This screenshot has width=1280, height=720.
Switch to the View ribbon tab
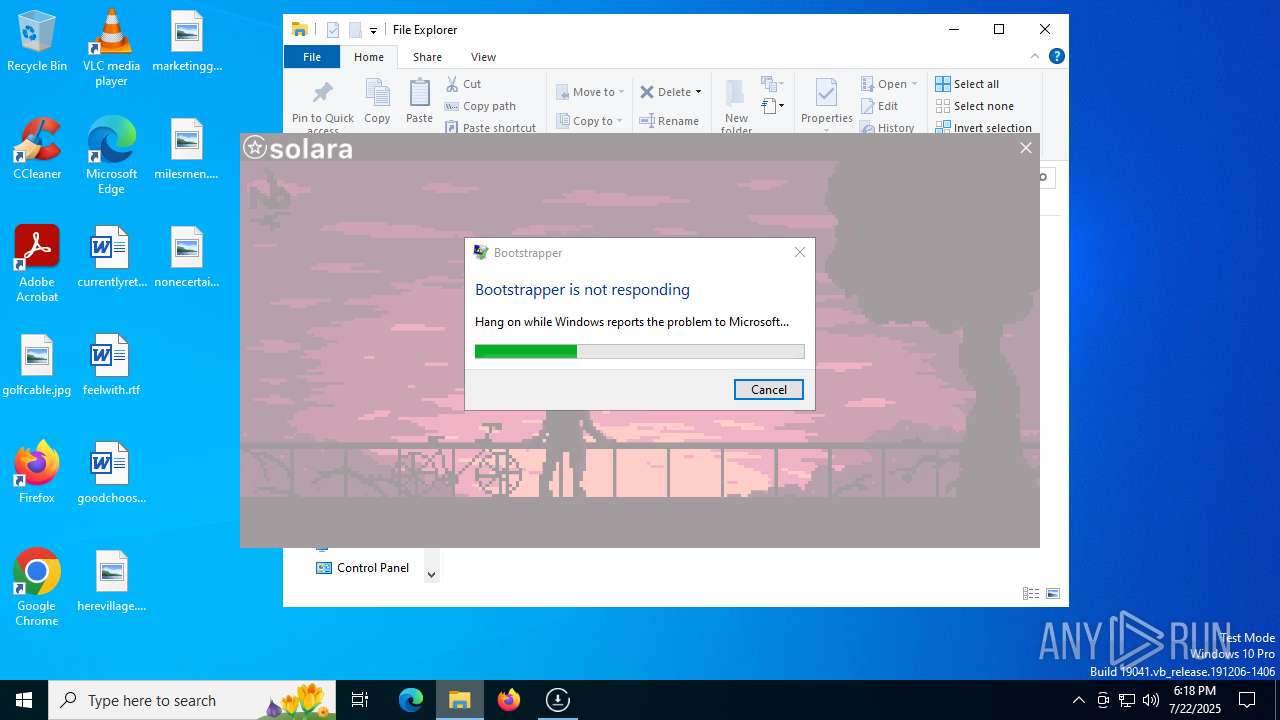pos(483,57)
